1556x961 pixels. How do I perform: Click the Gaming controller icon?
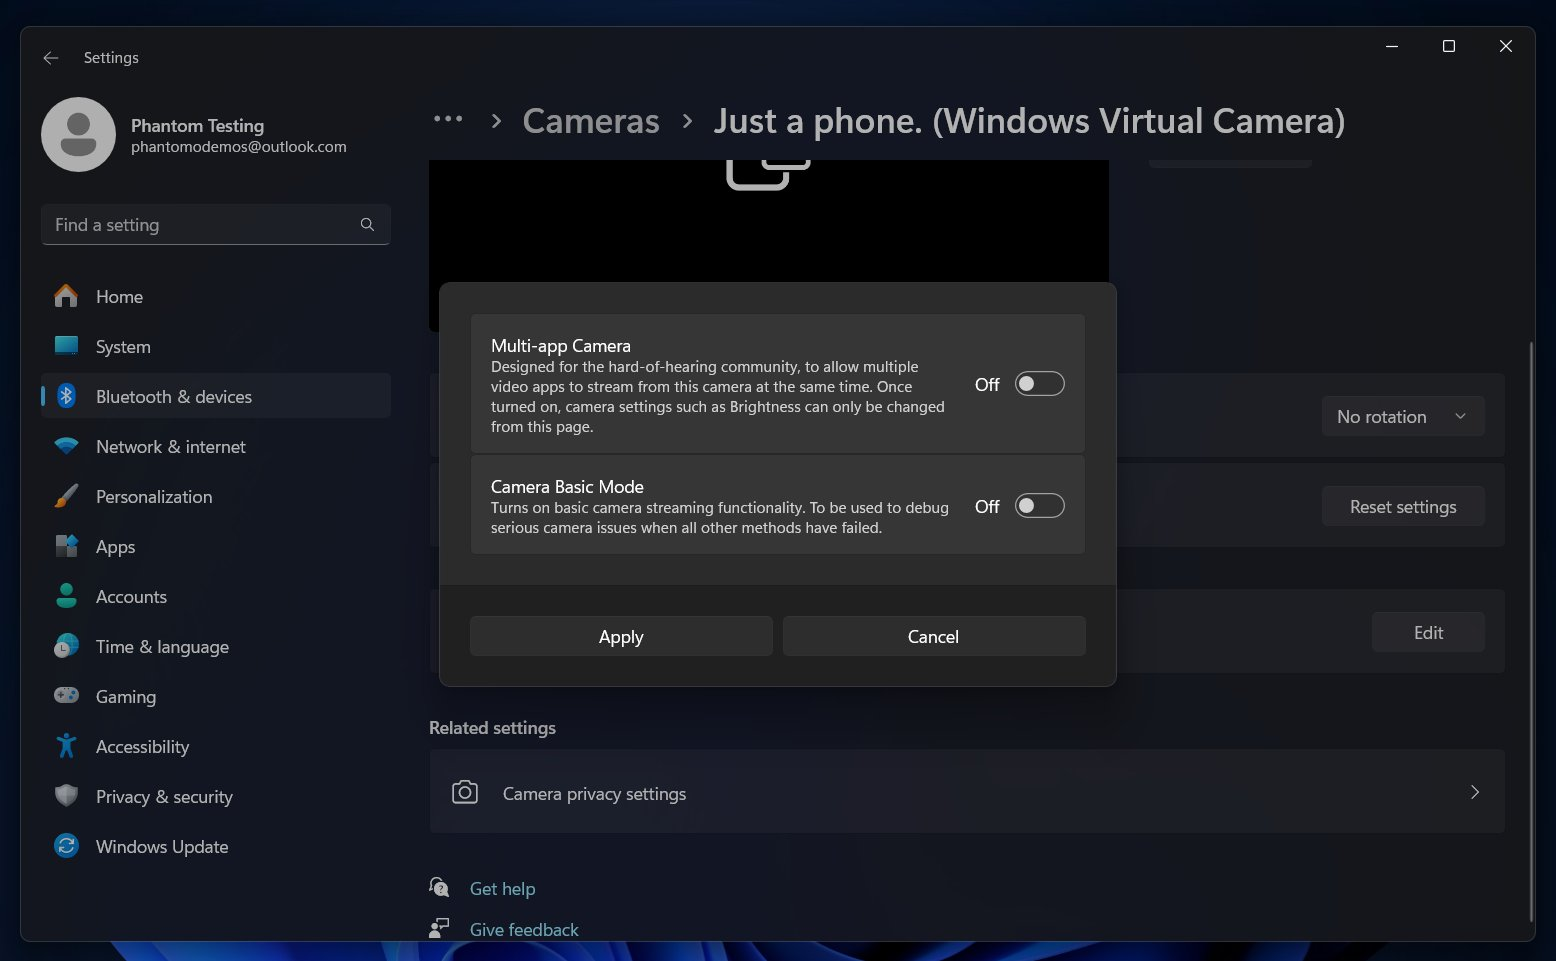(65, 696)
